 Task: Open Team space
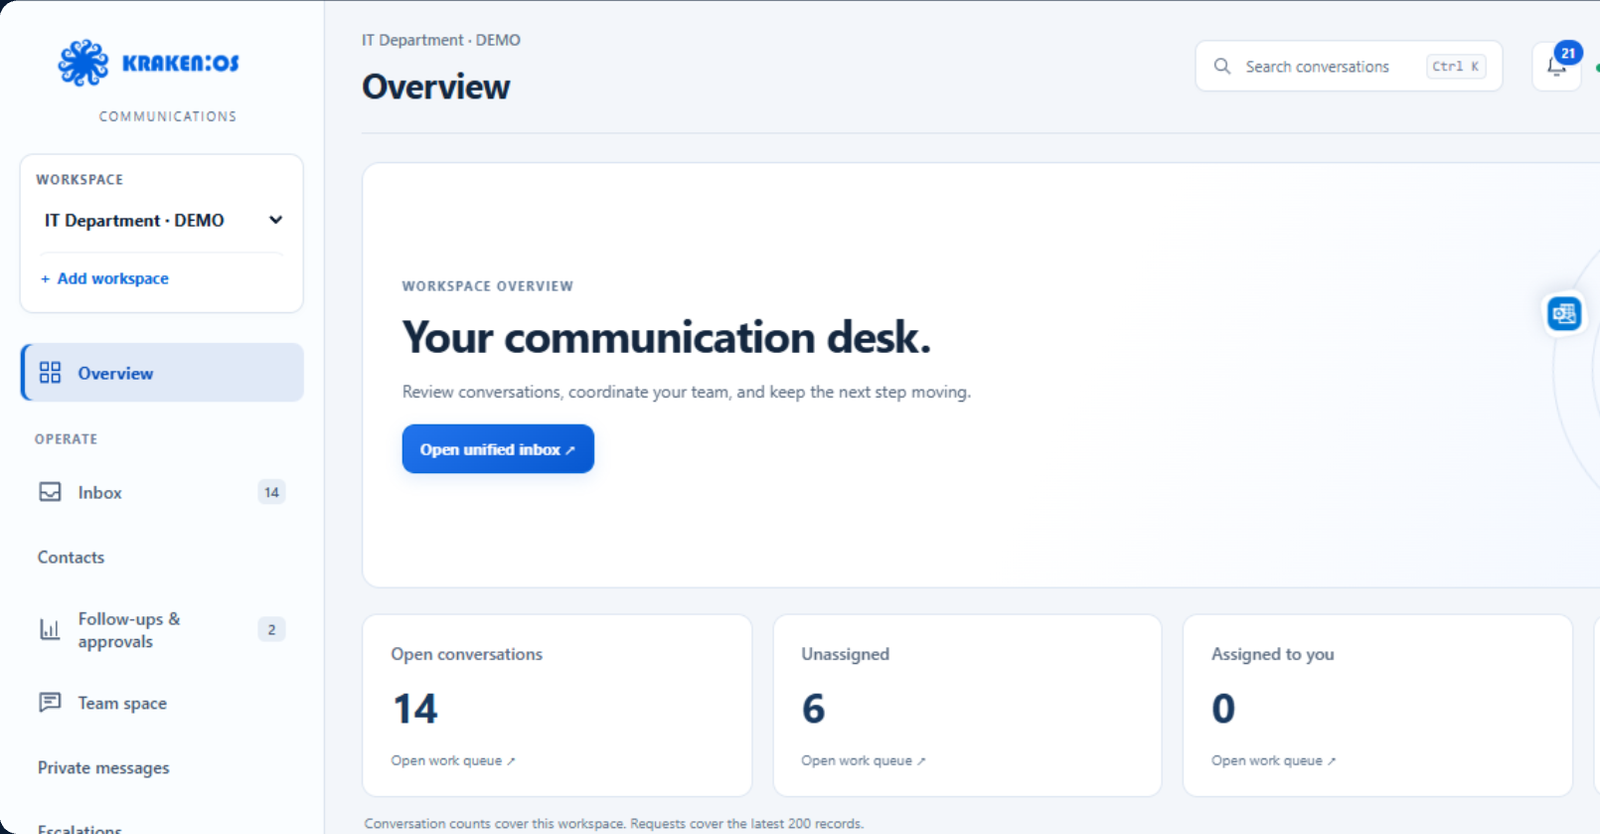tap(162, 703)
